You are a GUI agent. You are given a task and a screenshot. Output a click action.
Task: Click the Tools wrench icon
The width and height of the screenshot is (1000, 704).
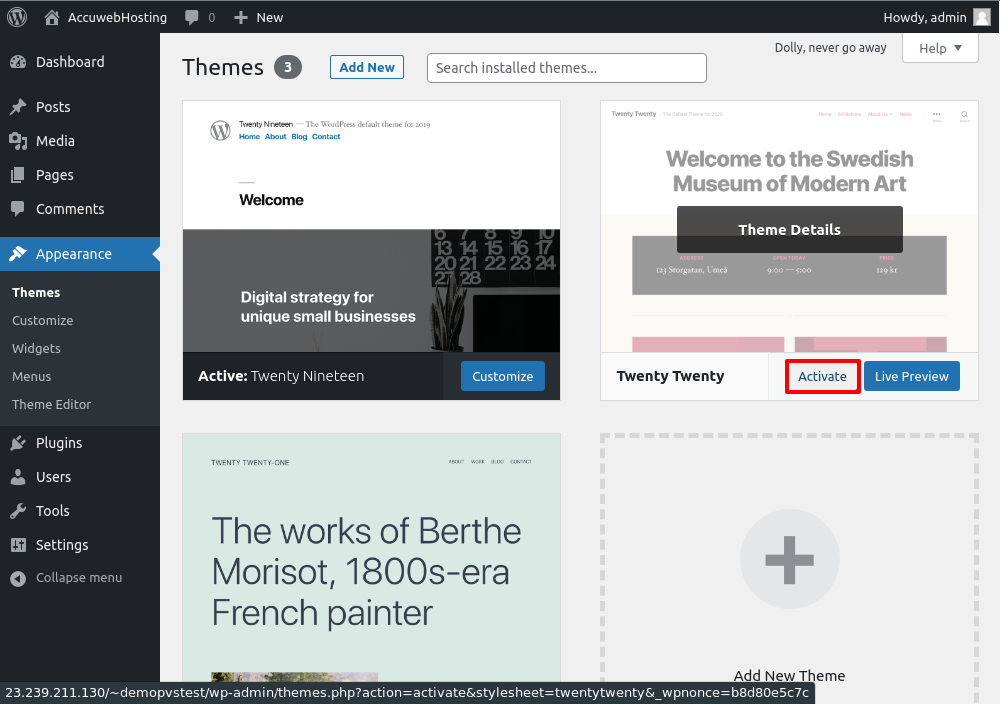[18, 511]
